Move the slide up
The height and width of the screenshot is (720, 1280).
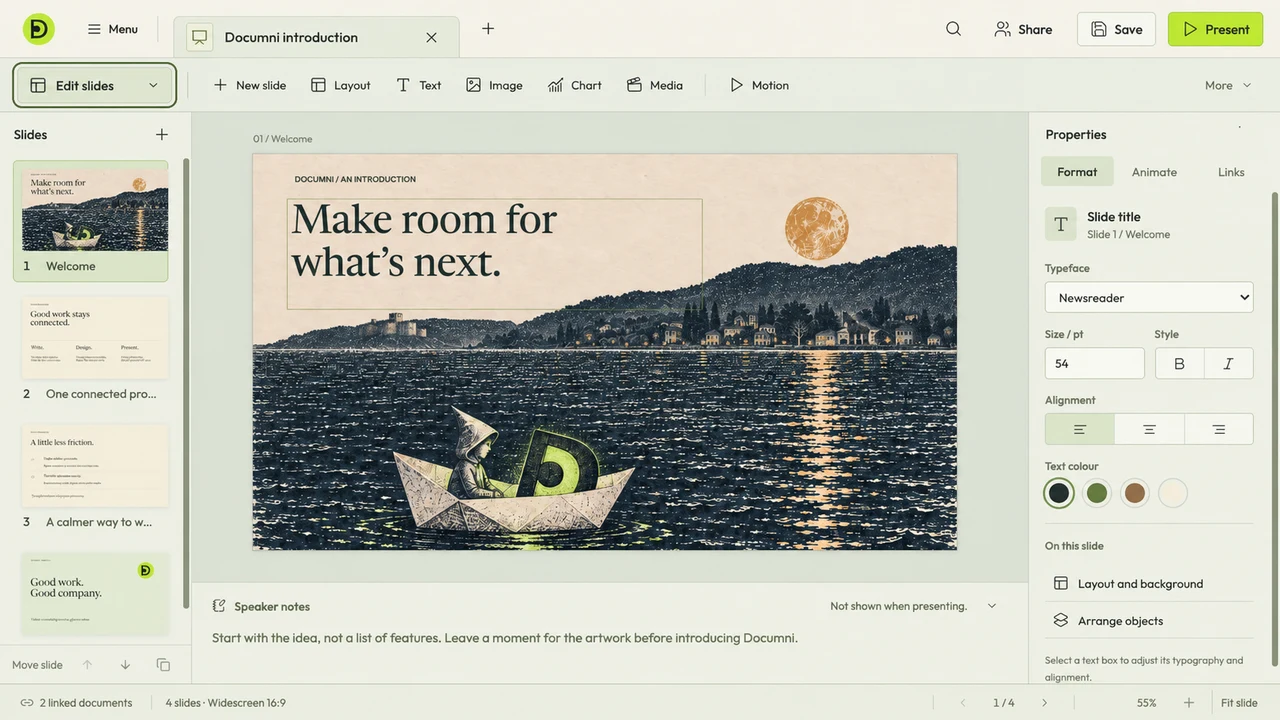(x=87, y=665)
